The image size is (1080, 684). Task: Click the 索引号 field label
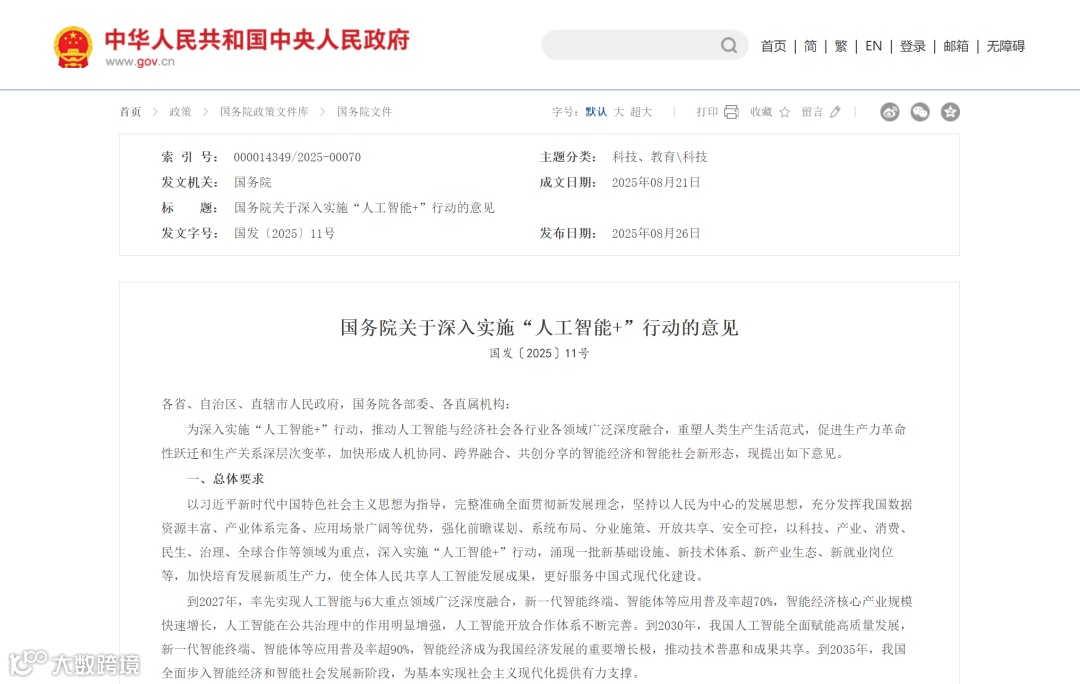pyautogui.click(x=189, y=157)
